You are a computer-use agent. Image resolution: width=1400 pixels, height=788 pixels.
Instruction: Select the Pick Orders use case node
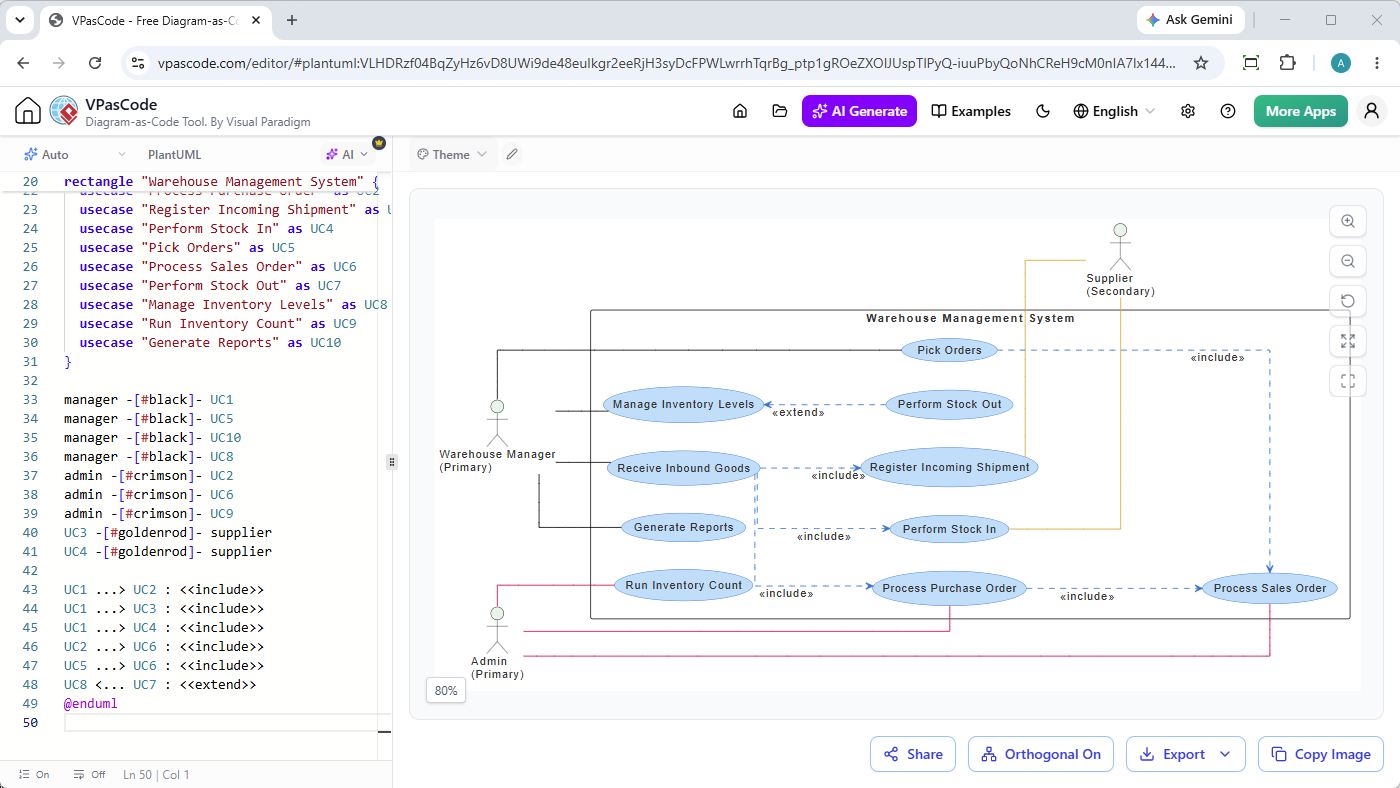tap(949, 350)
